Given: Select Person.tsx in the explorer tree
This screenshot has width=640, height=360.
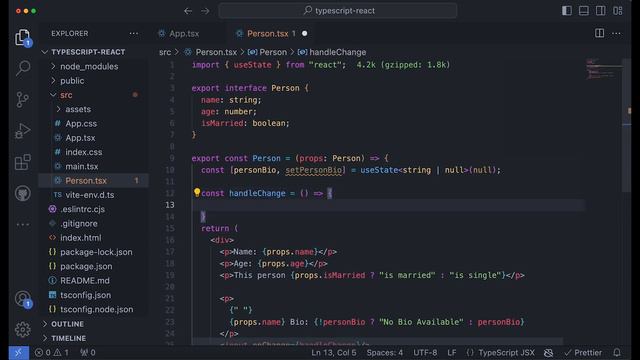Looking at the screenshot, I should pyautogui.click(x=93, y=181).
